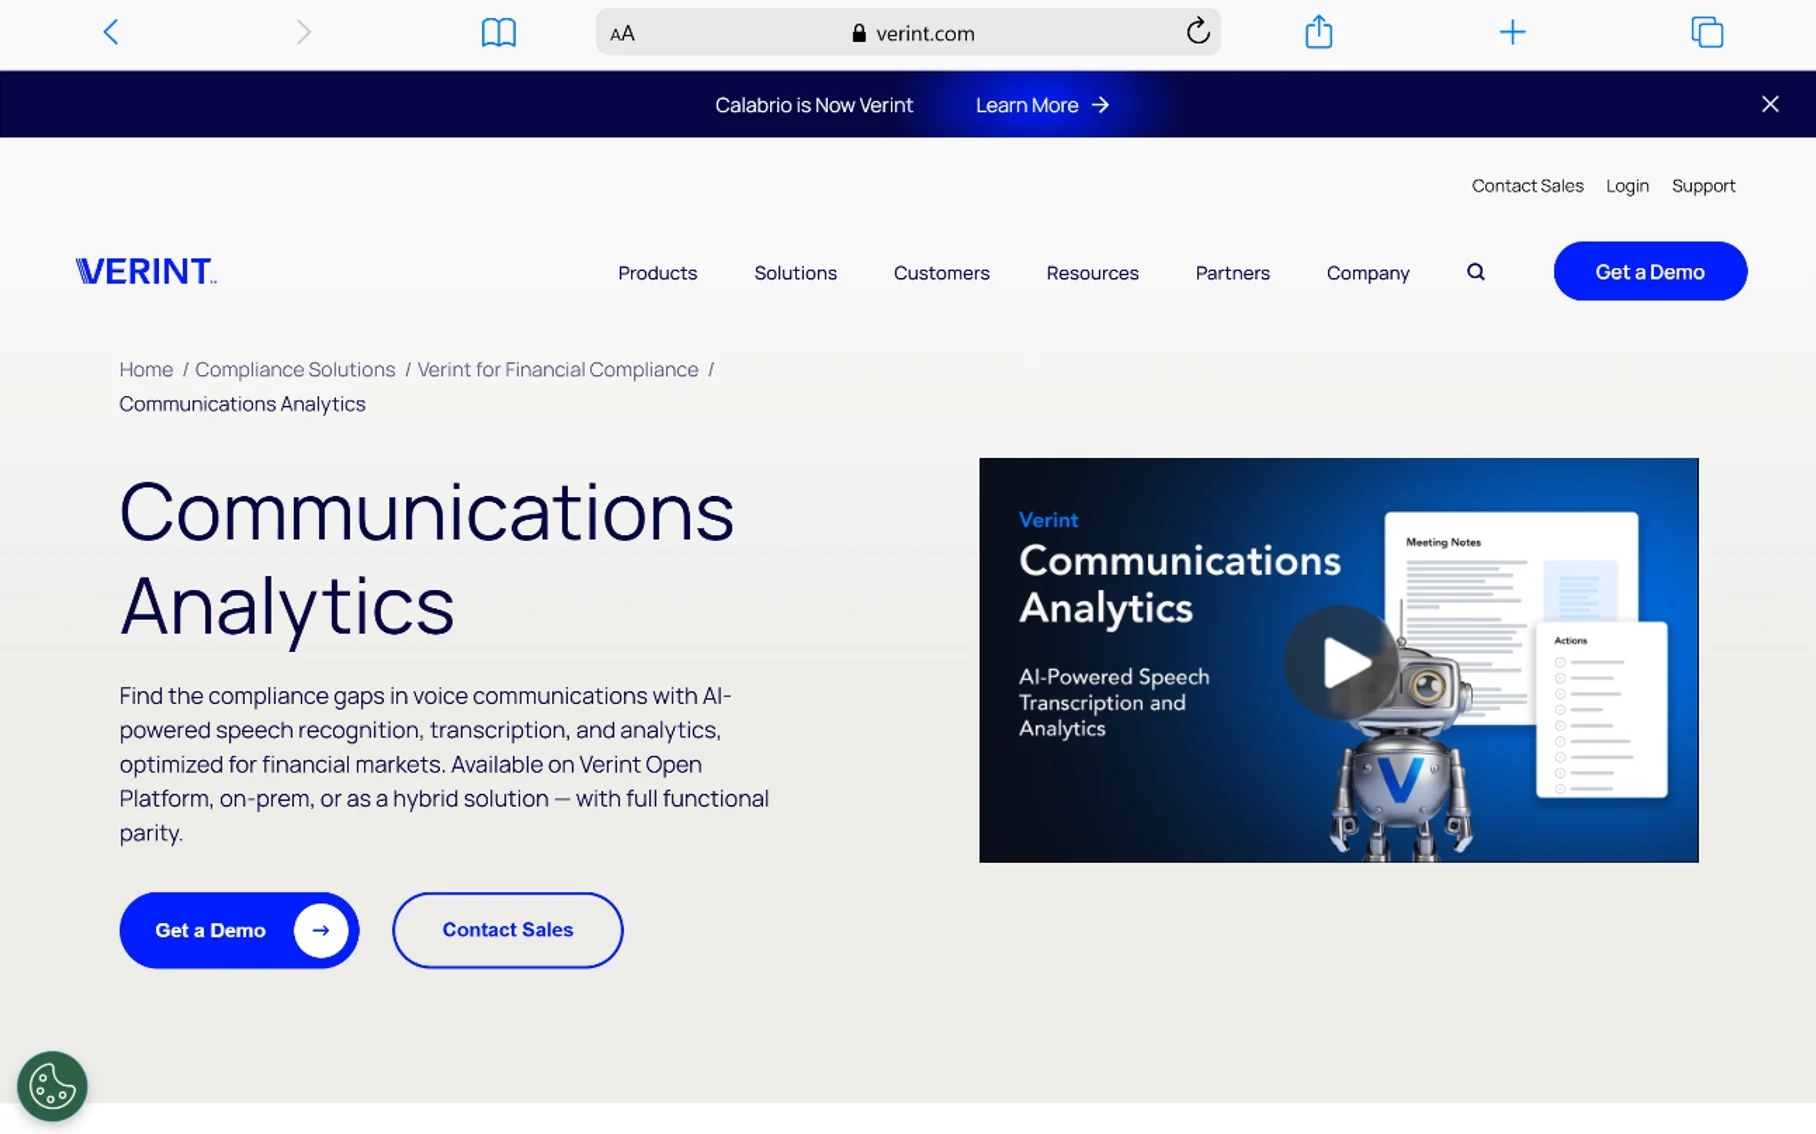Open a new Safari tab
Image resolution: width=1816 pixels, height=1134 pixels.
(x=1512, y=33)
